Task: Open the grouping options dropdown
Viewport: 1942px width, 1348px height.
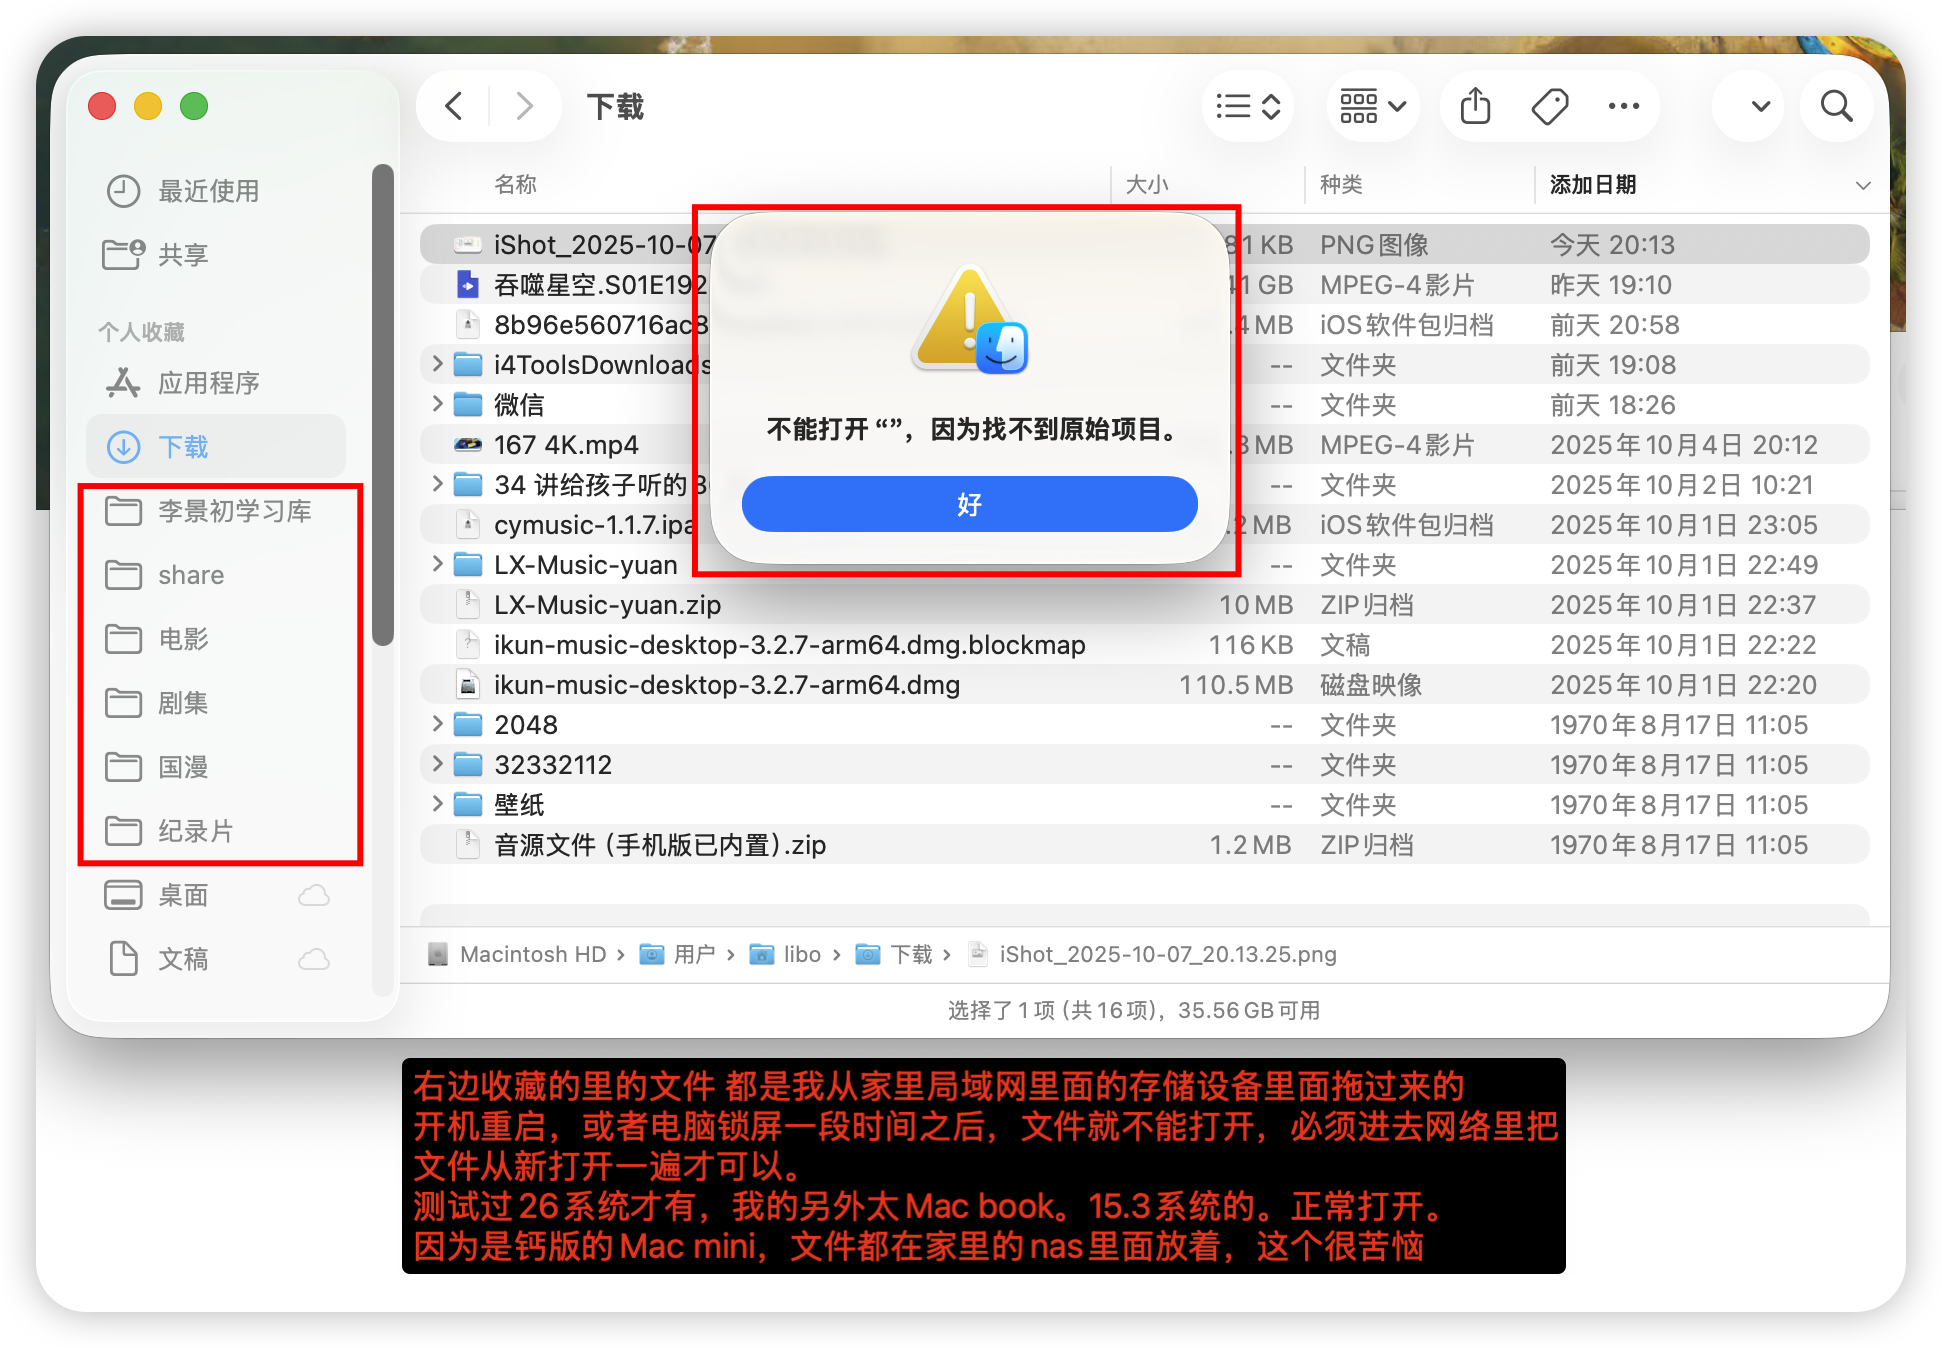Action: (1373, 106)
